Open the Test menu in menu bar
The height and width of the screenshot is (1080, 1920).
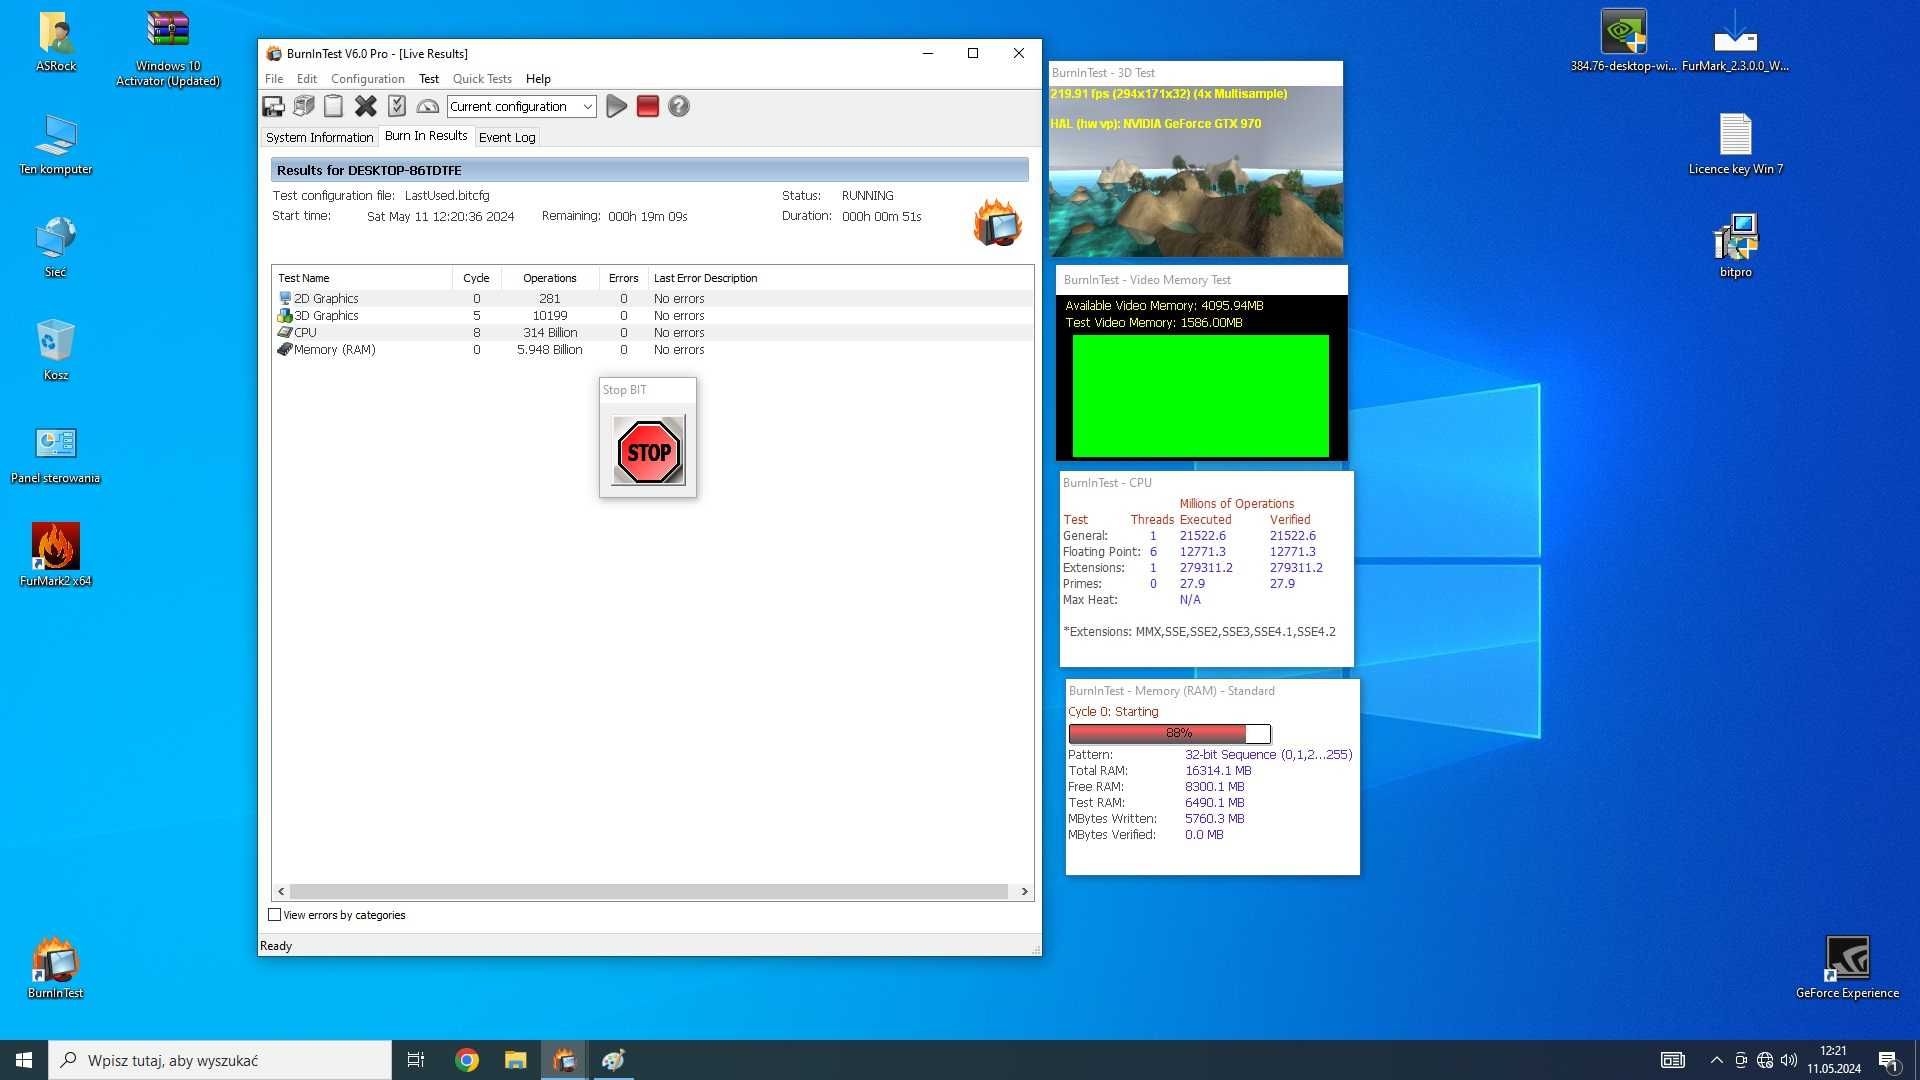[x=430, y=78]
